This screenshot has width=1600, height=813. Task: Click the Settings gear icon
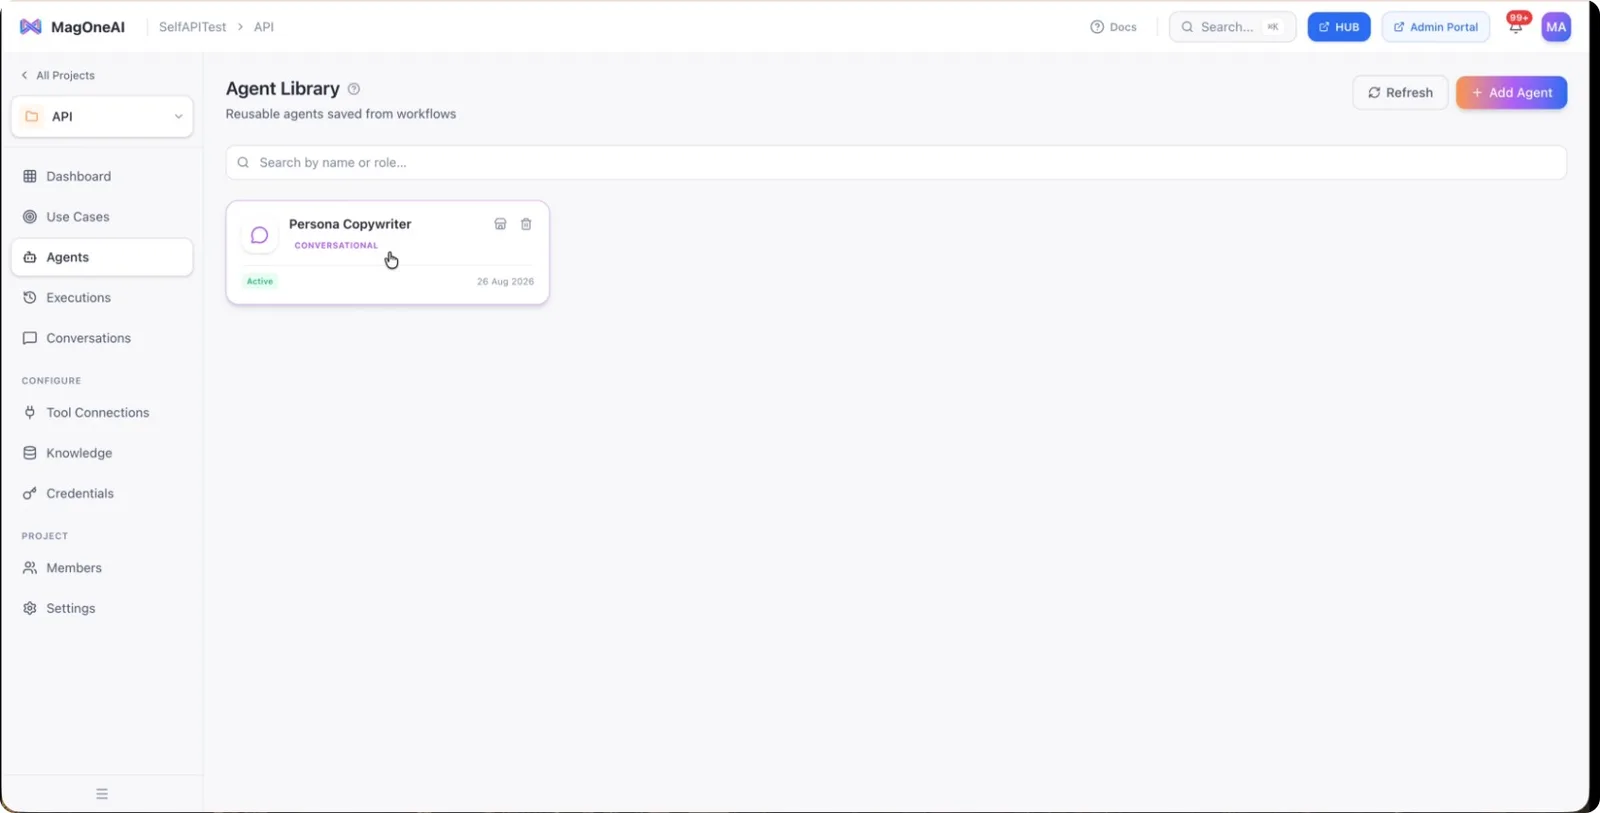pyautogui.click(x=30, y=608)
